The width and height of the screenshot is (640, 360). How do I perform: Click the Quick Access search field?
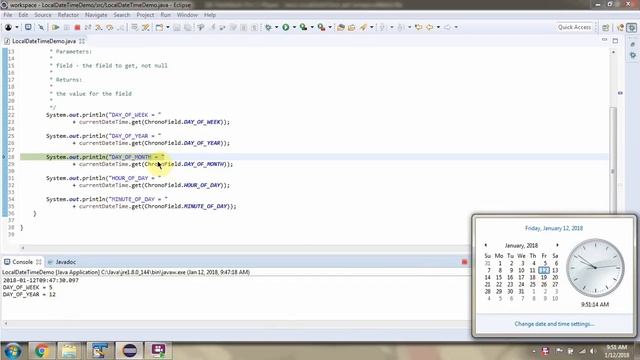click(x=574, y=27)
